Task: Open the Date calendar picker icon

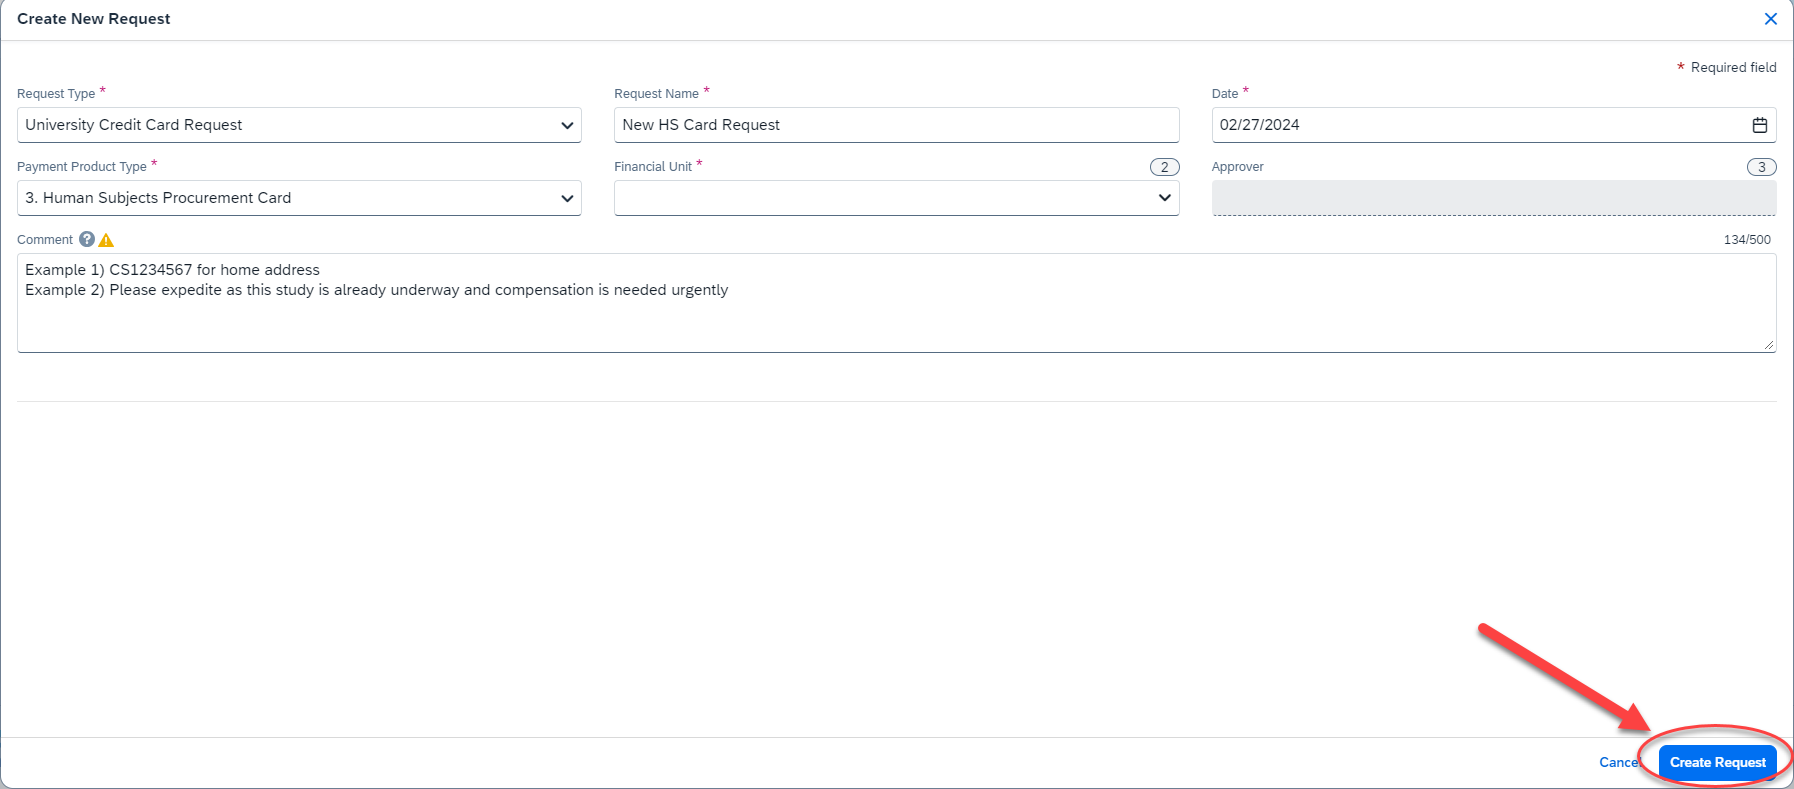Action: coord(1759,125)
